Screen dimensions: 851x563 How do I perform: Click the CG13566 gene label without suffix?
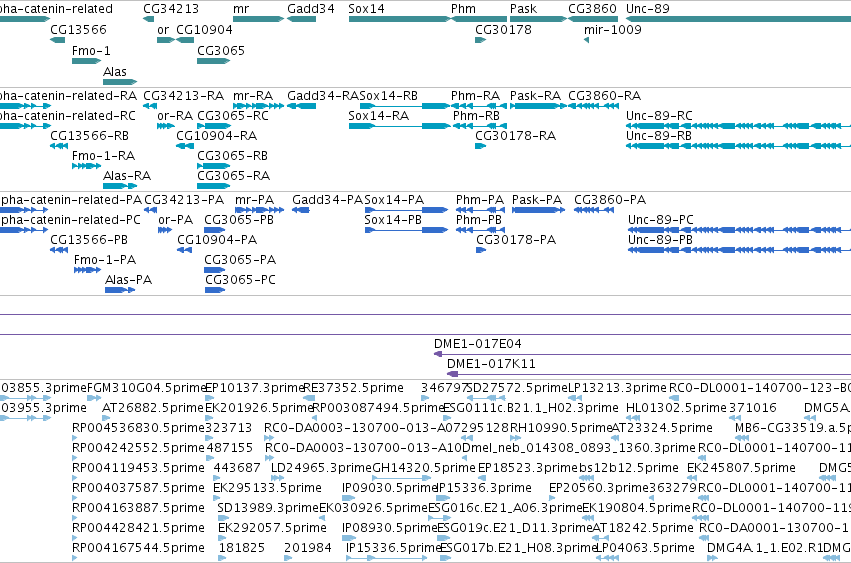click(x=78, y=30)
